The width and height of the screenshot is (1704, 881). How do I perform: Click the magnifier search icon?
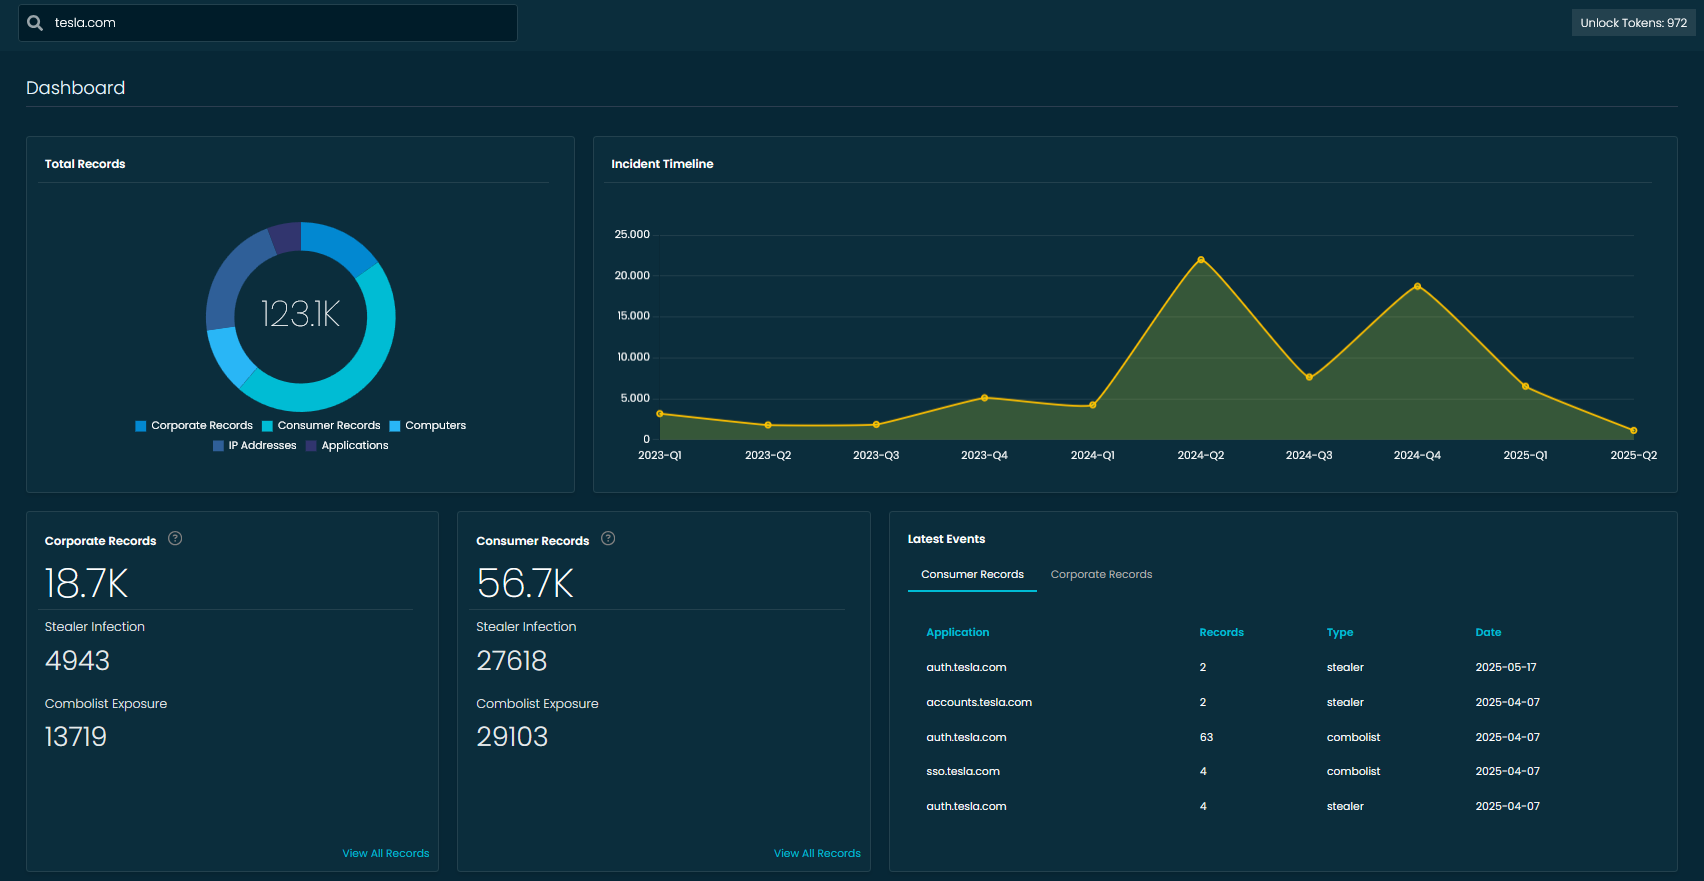coord(35,23)
